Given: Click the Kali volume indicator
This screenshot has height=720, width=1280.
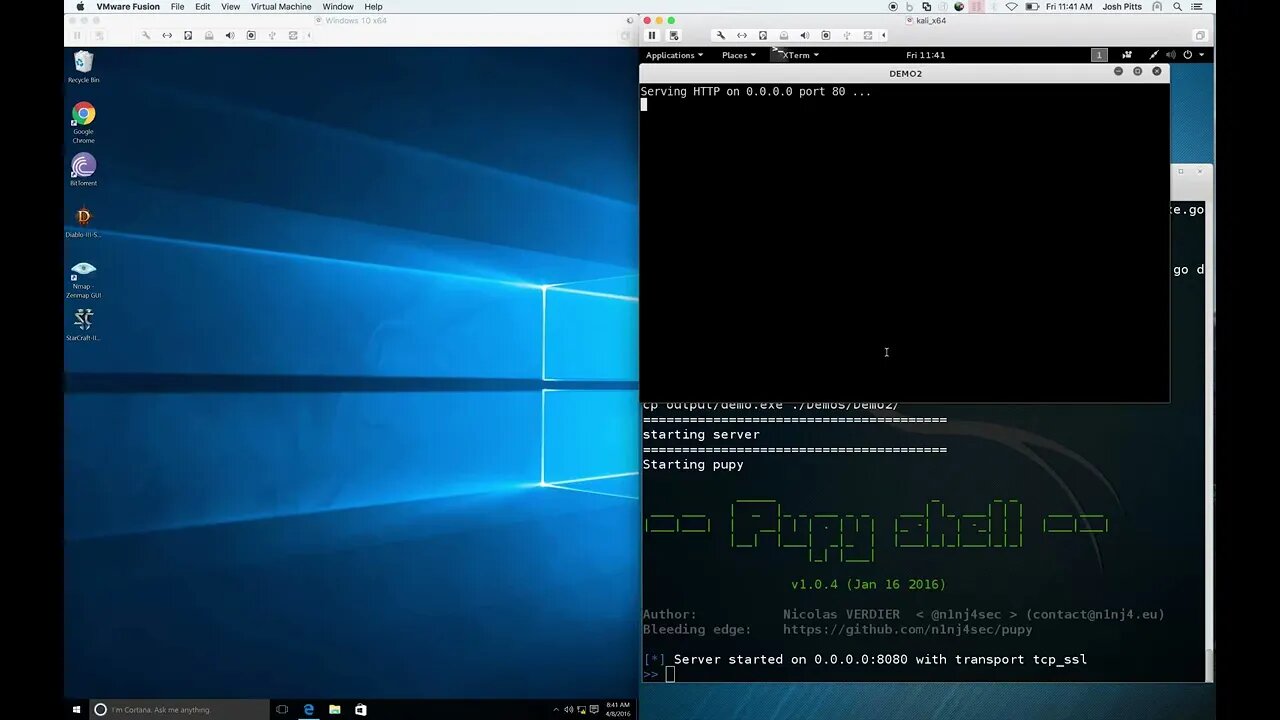Looking at the screenshot, I should [x=1171, y=55].
